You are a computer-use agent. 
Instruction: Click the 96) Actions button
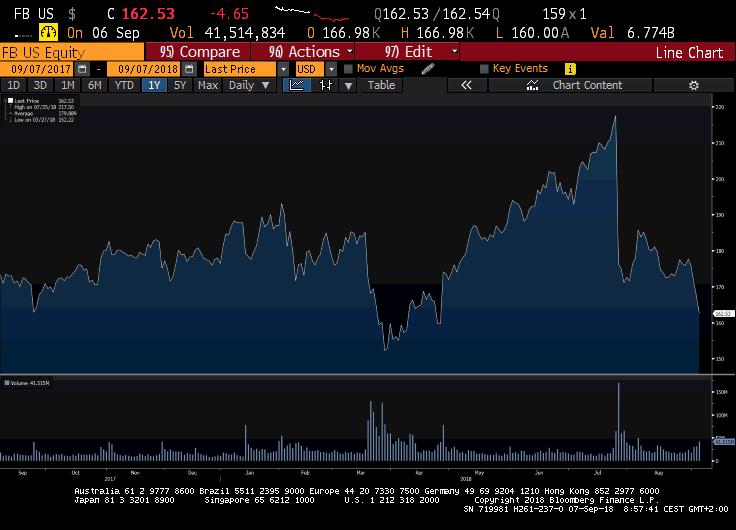(x=304, y=52)
